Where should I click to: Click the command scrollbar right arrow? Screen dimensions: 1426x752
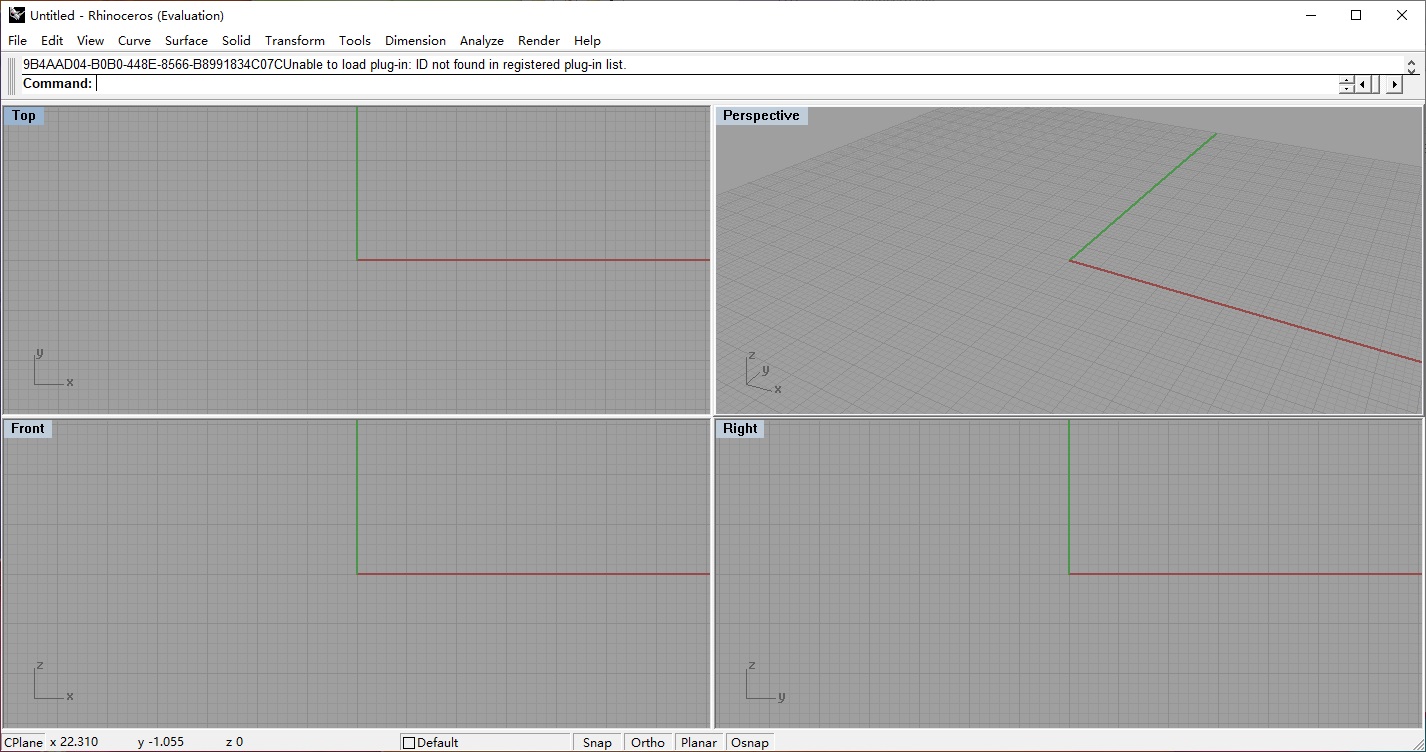point(1395,85)
